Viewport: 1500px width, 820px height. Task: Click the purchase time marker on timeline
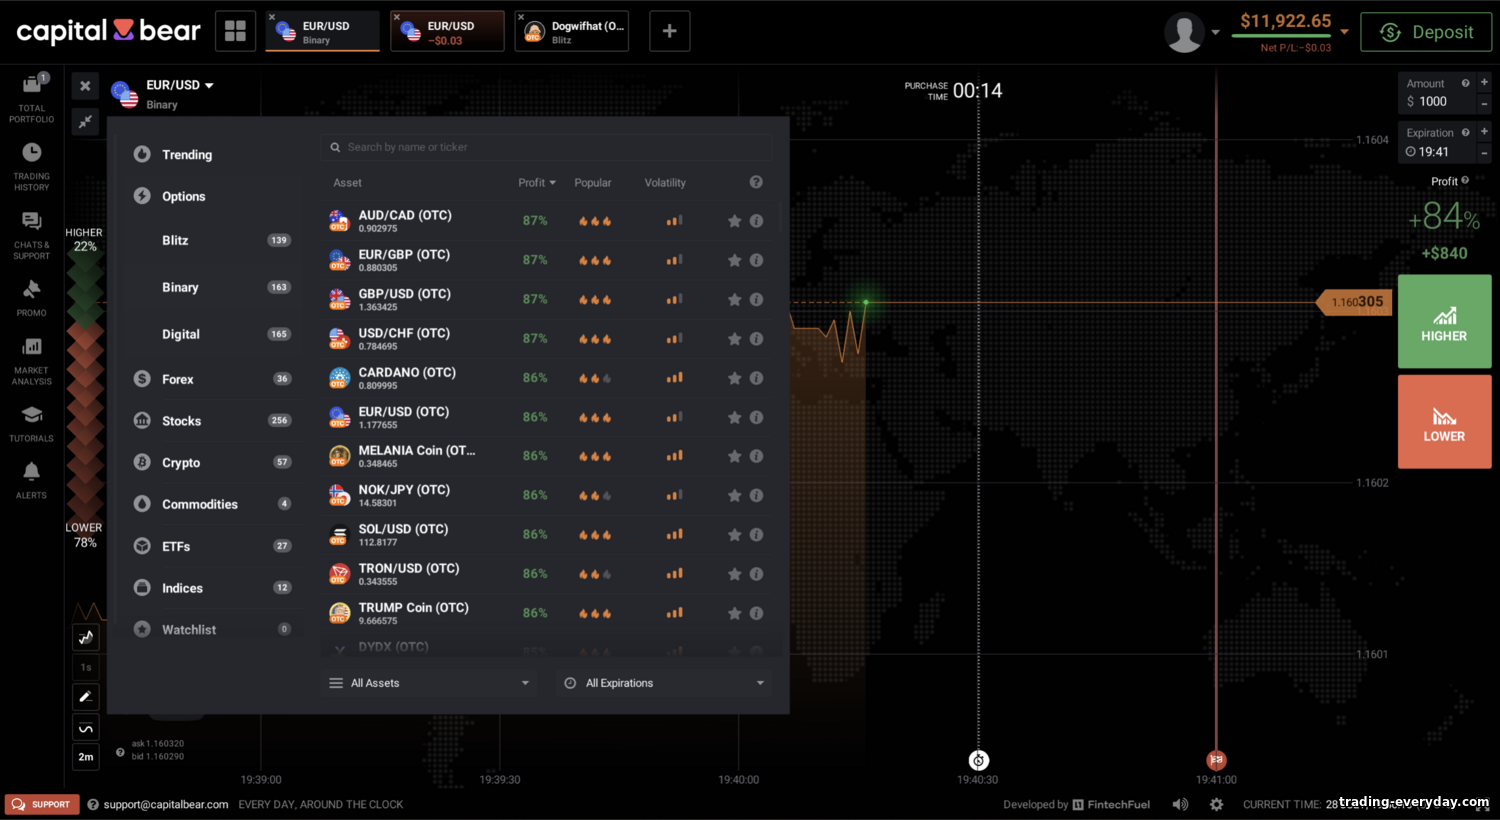pos(978,761)
